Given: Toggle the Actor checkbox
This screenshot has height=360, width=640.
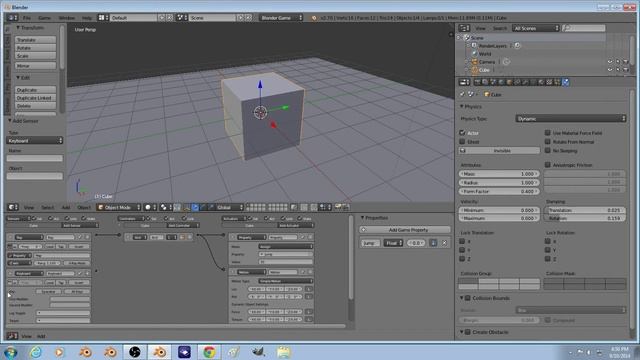Looking at the screenshot, I should [462, 133].
